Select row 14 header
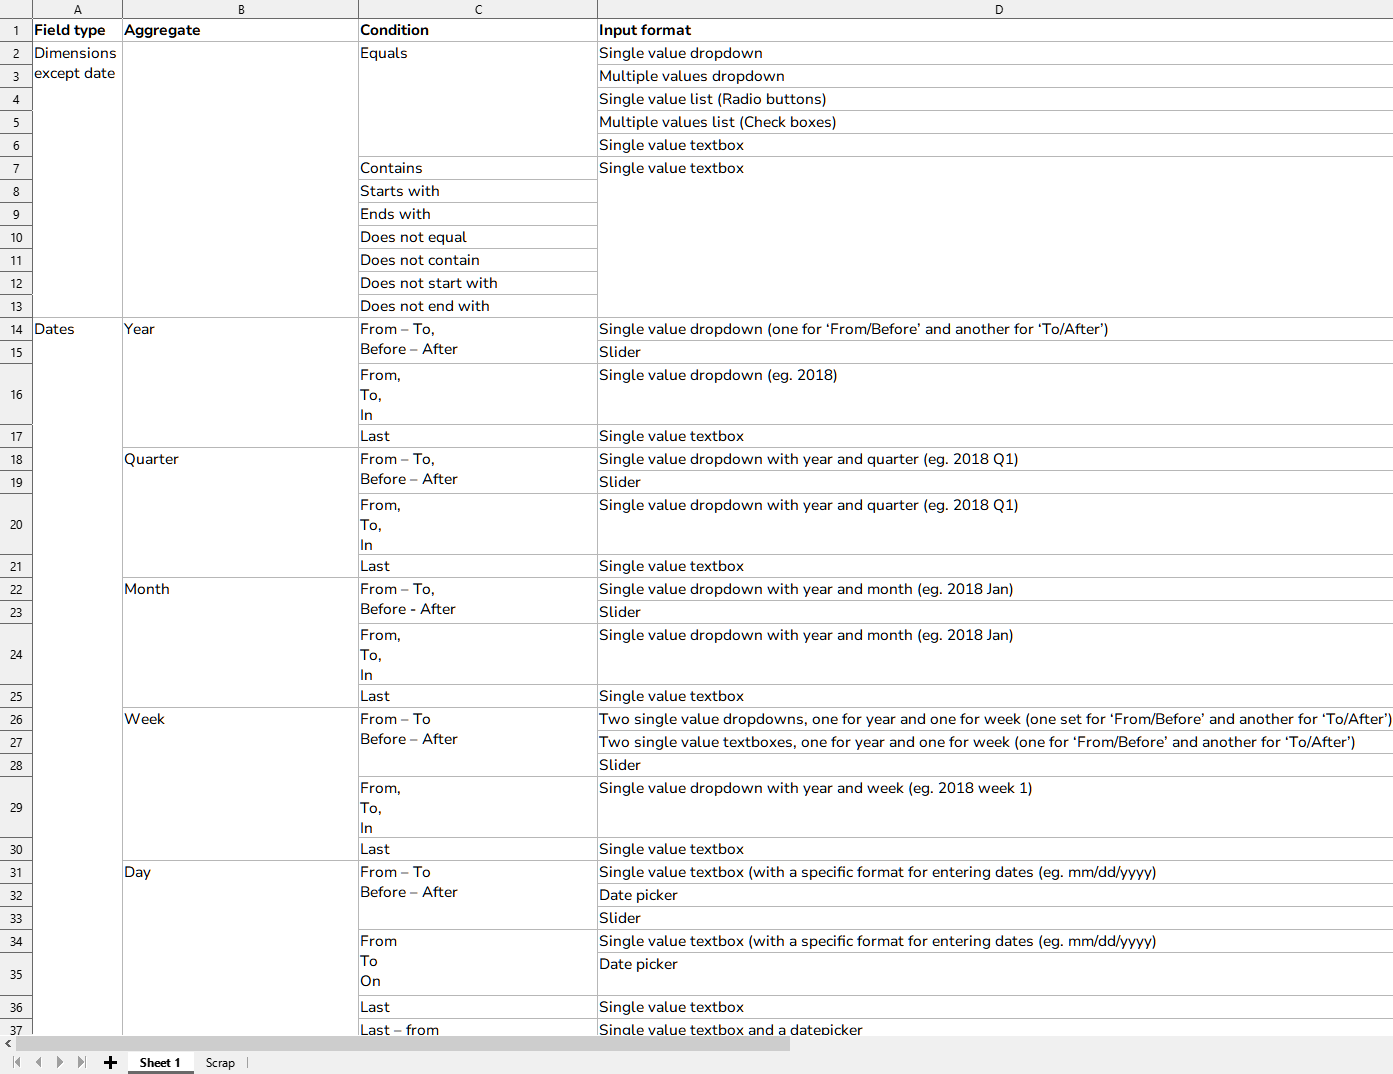Viewport: 1393px width, 1074px height. (x=16, y=329)
